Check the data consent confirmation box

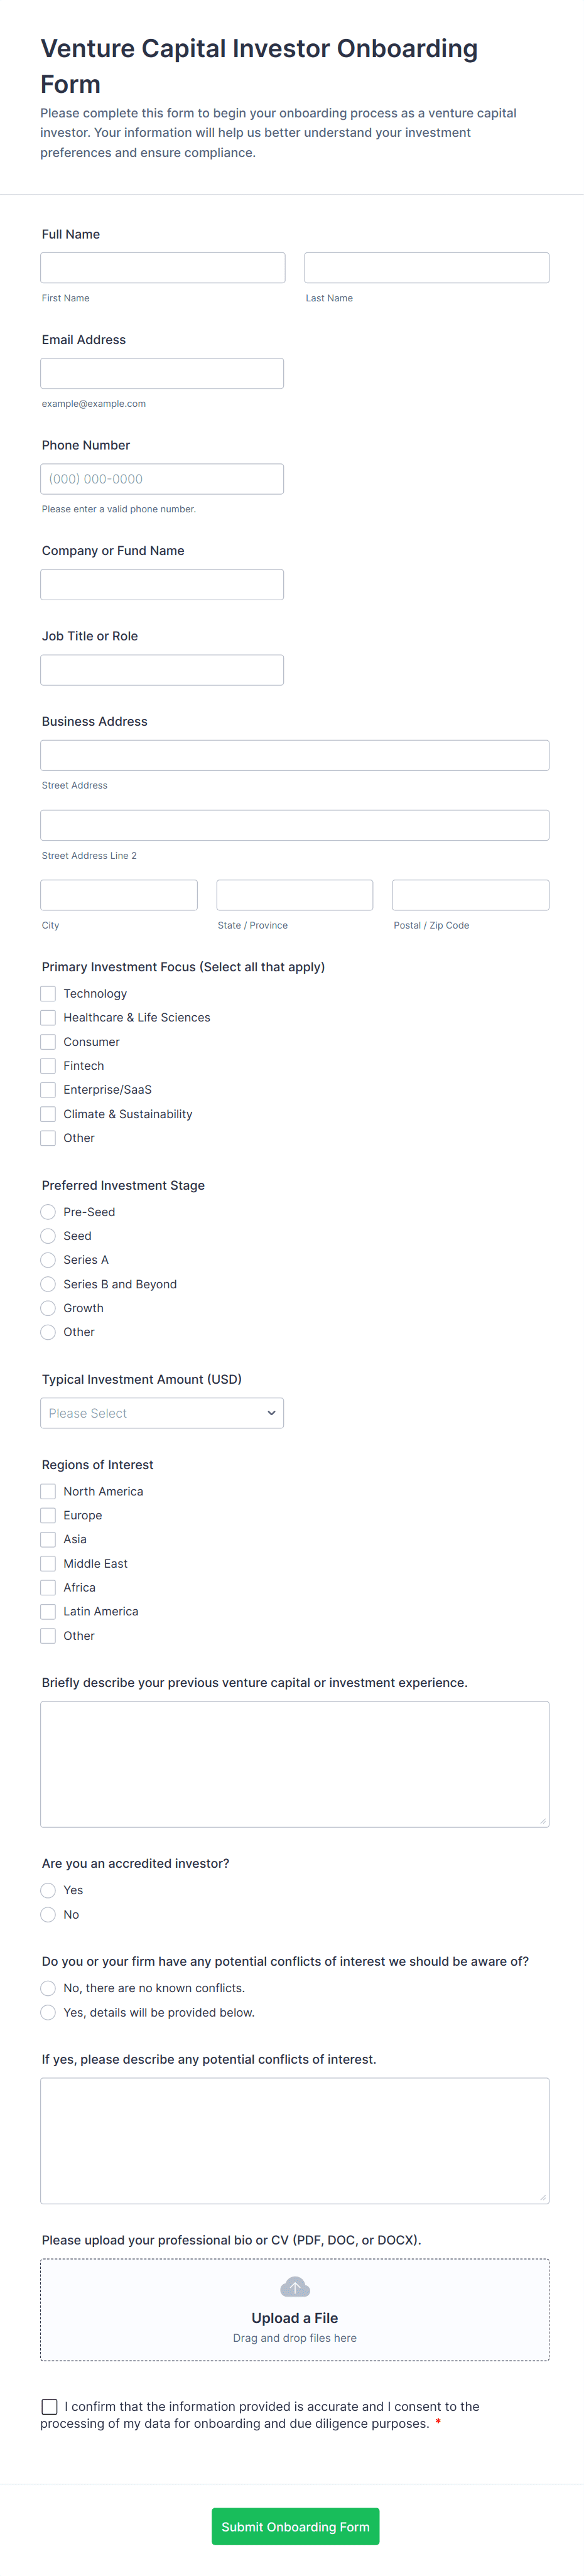[49, 2406]
